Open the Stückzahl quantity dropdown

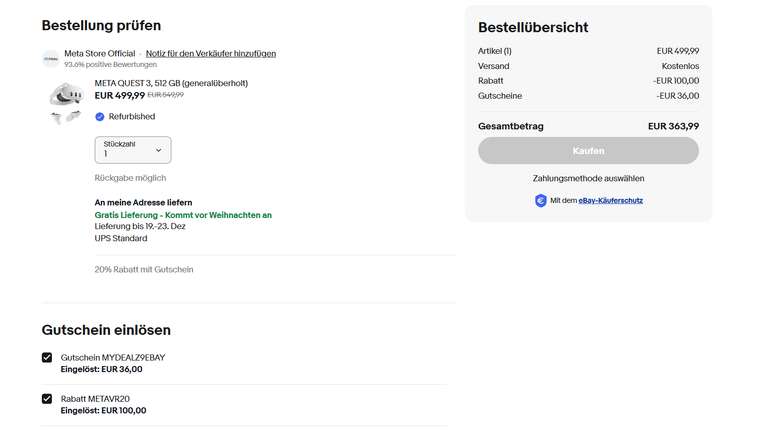(x=133, y=150)
